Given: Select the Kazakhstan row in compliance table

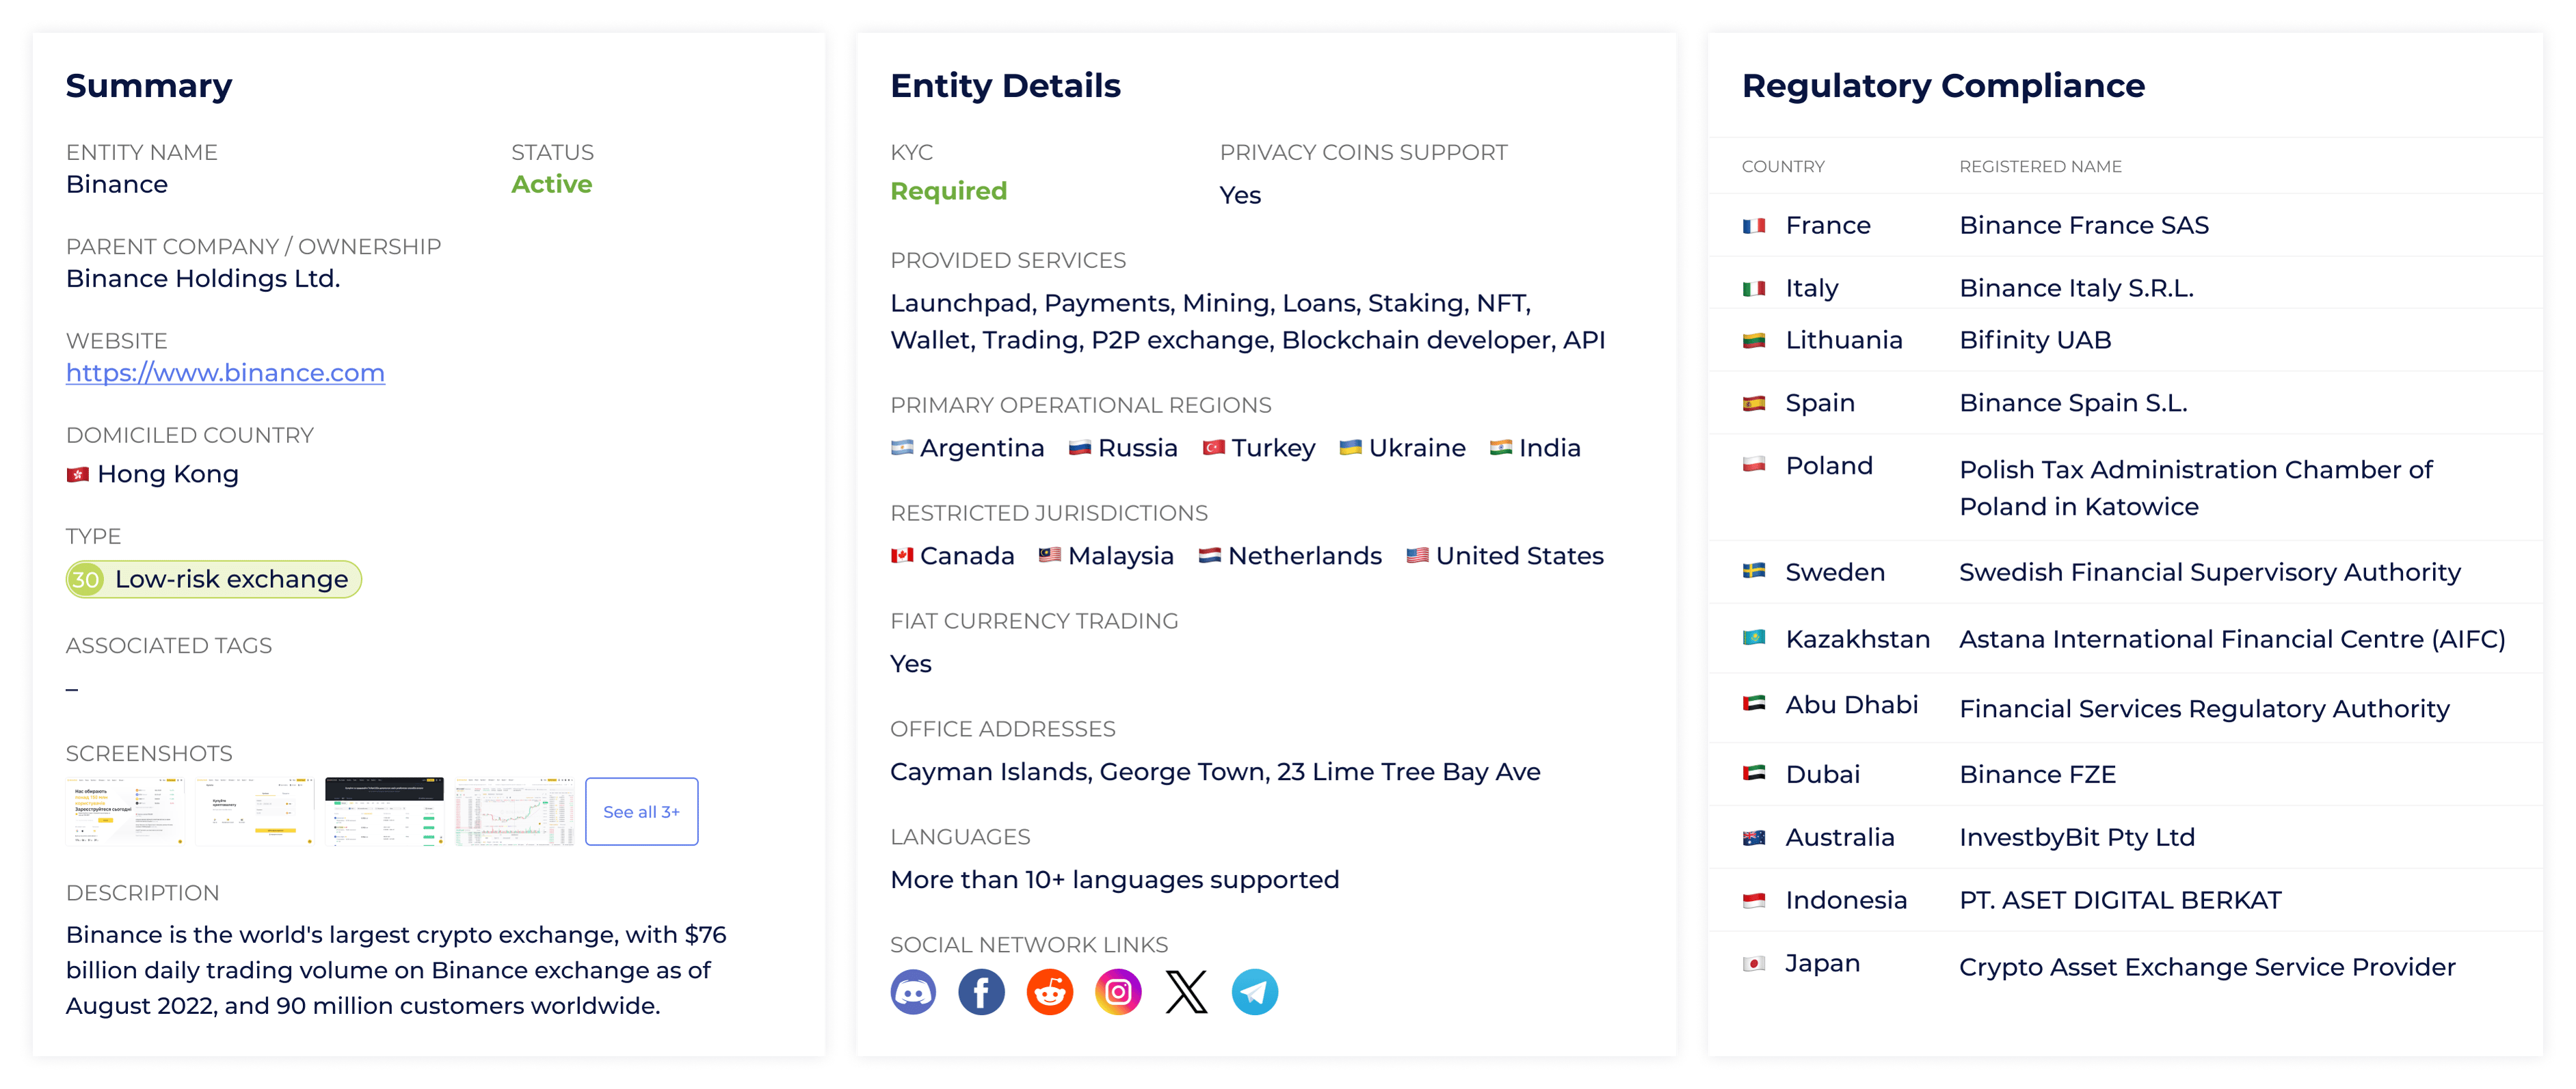Looking at the screenshot, I should coord(2125,639).
